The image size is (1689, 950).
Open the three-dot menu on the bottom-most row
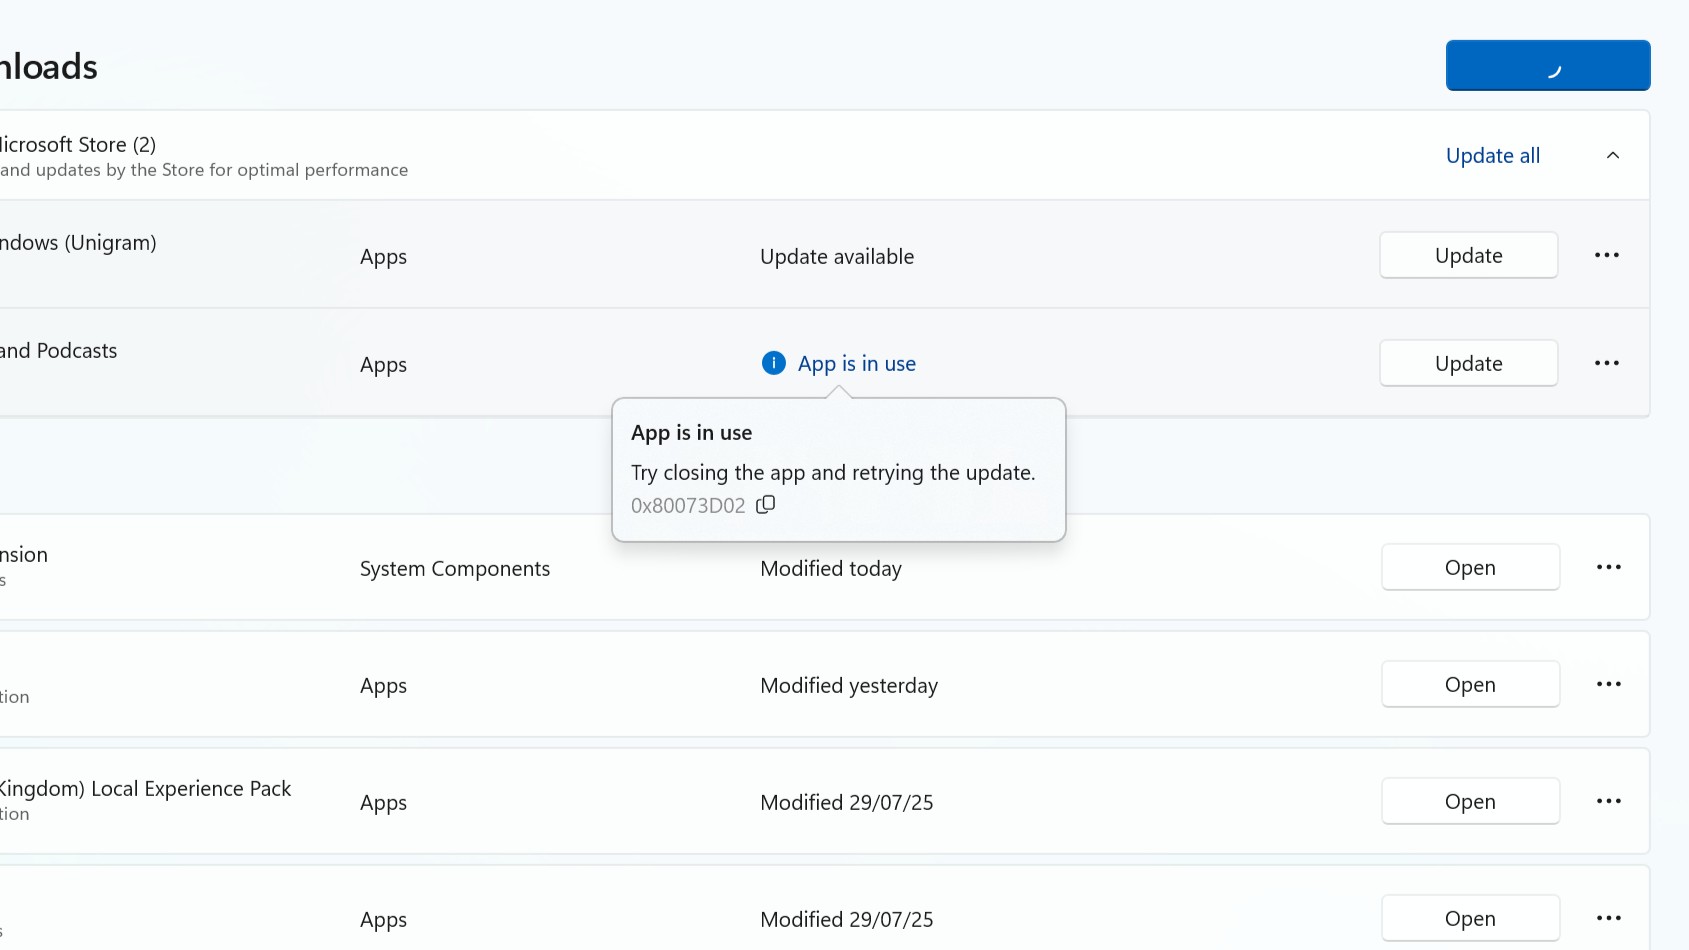click(x=1608, y=919)
